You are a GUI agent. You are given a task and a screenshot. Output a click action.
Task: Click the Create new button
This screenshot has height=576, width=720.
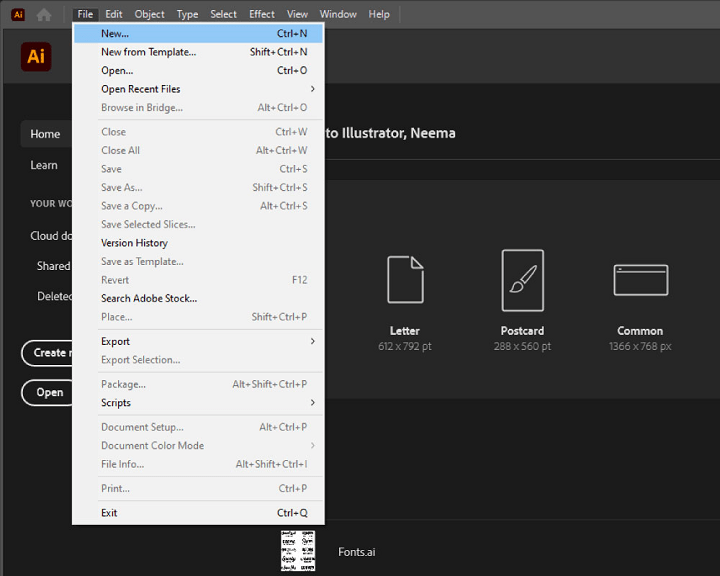pos(47,353)
